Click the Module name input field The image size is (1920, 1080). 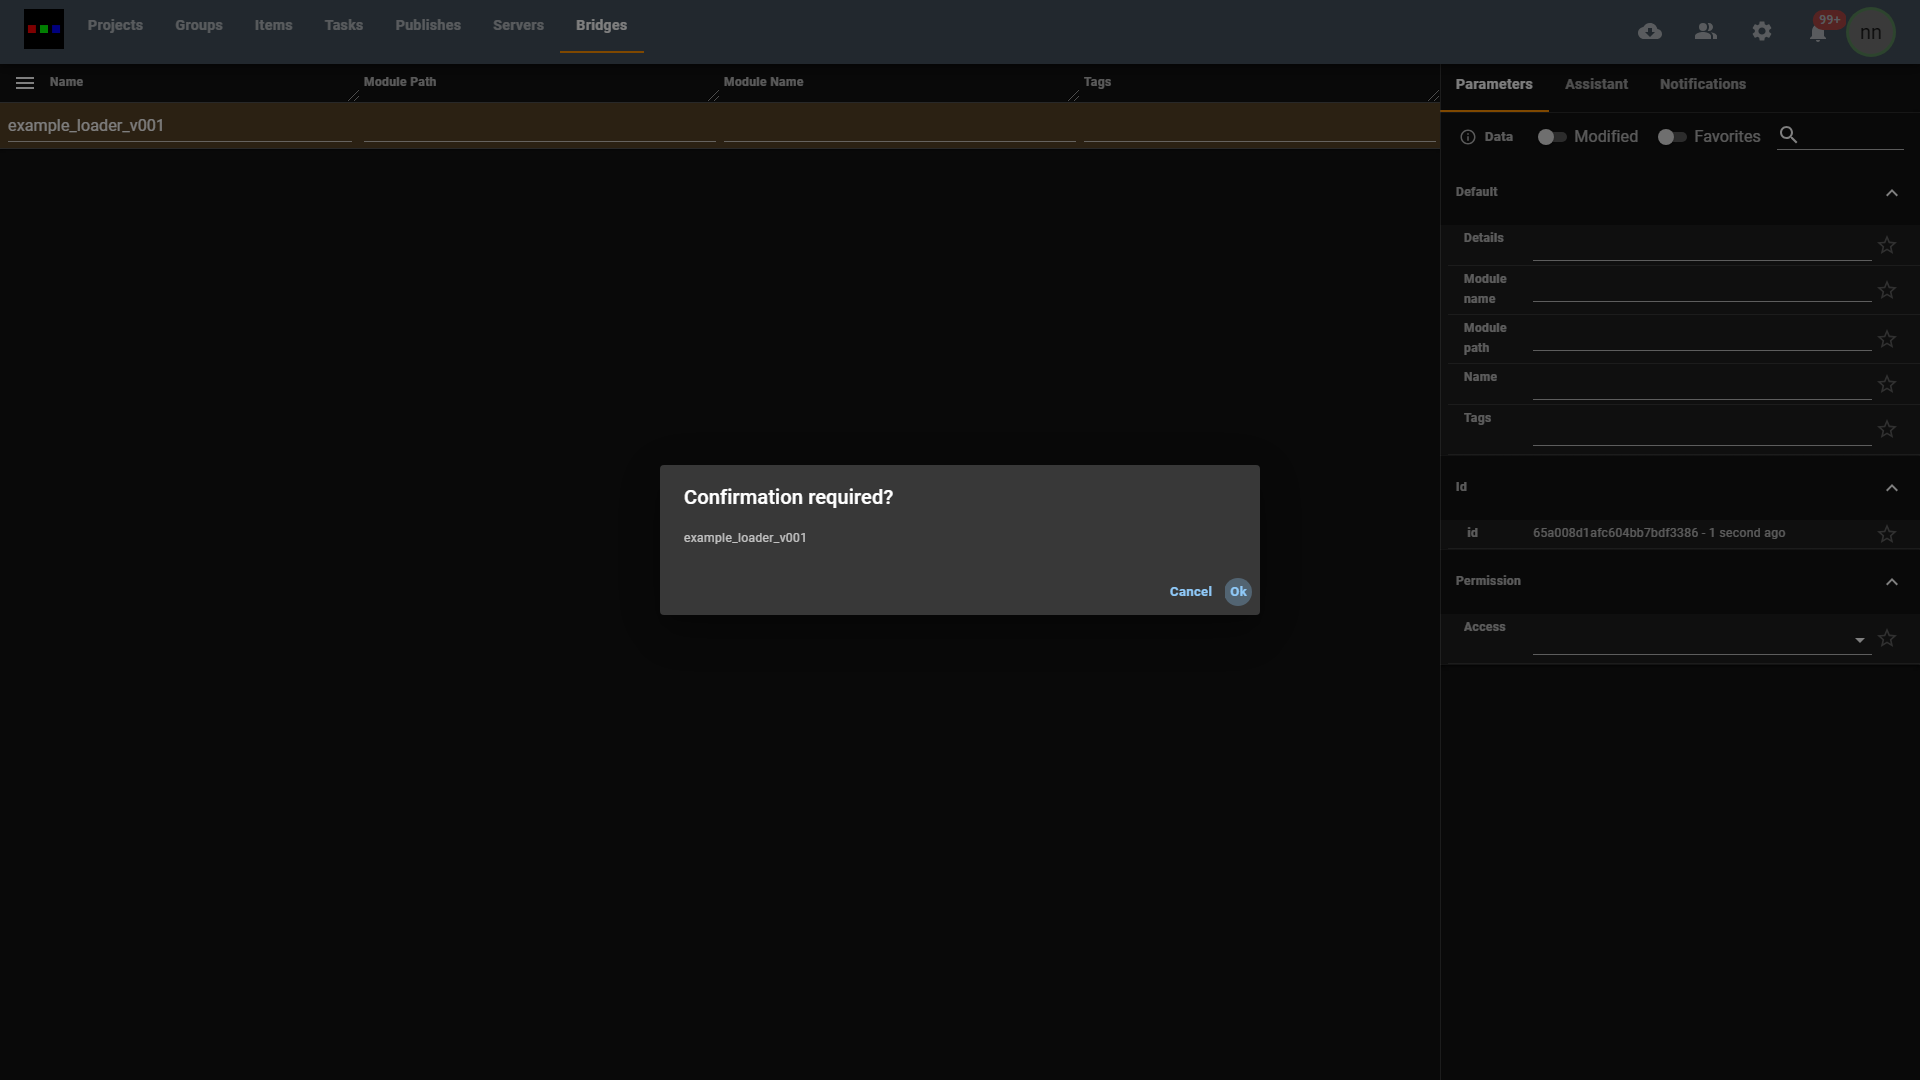1700,289
